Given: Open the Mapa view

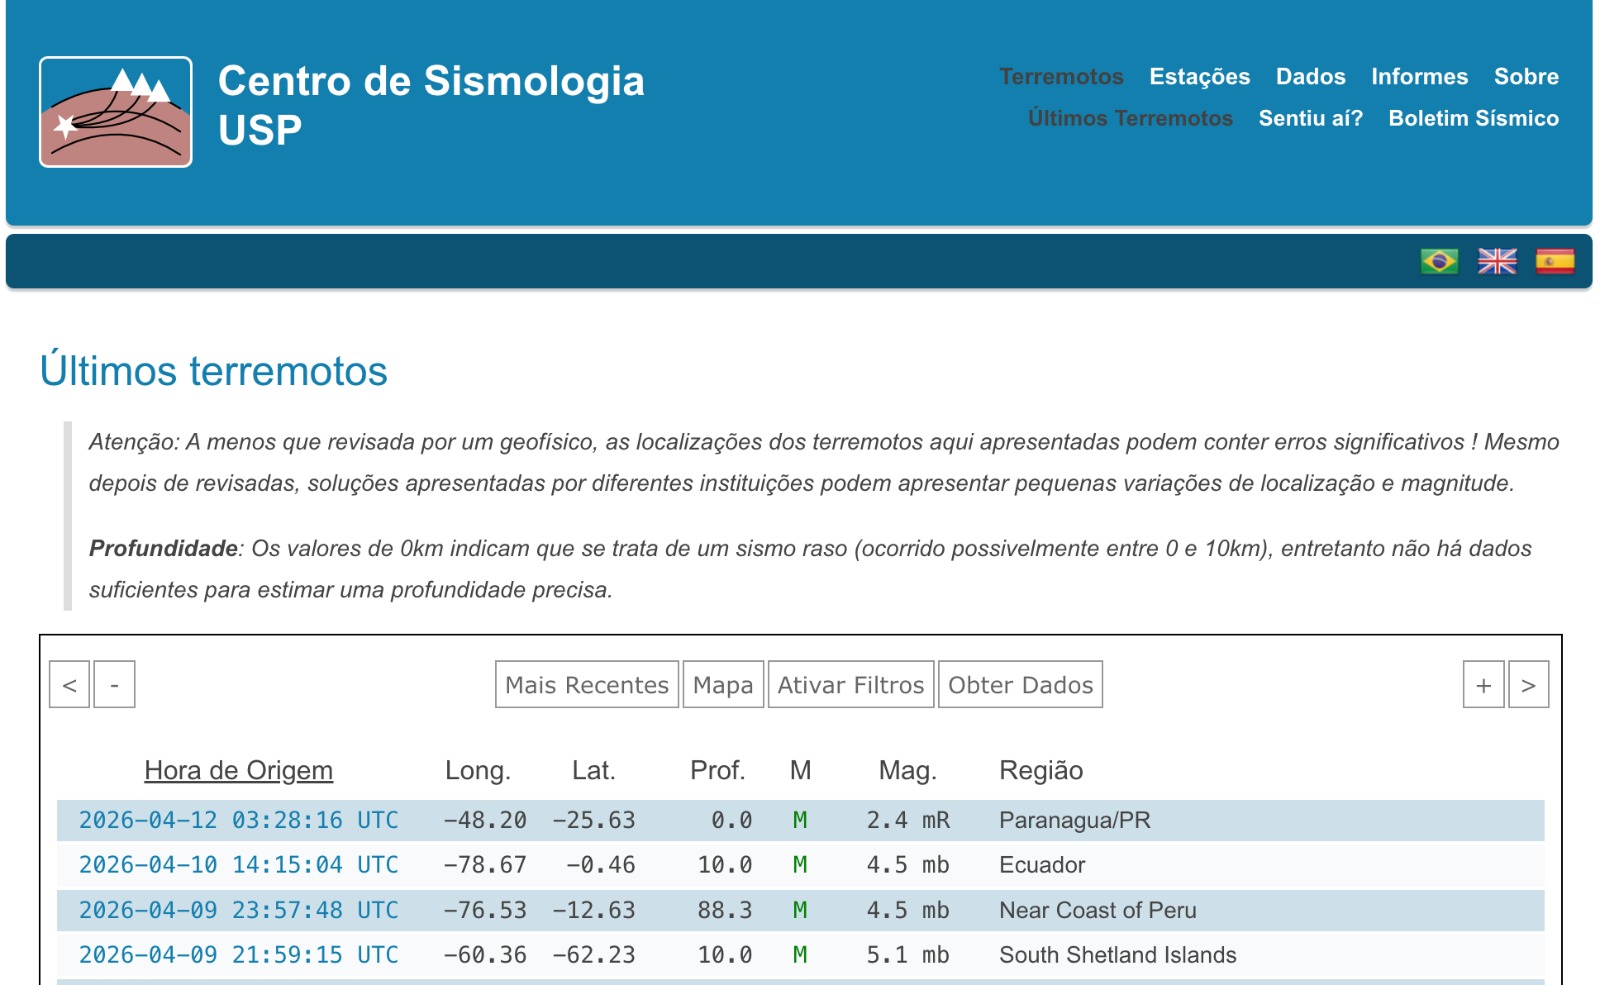Looking at the screenshot, I should (723, 685).
